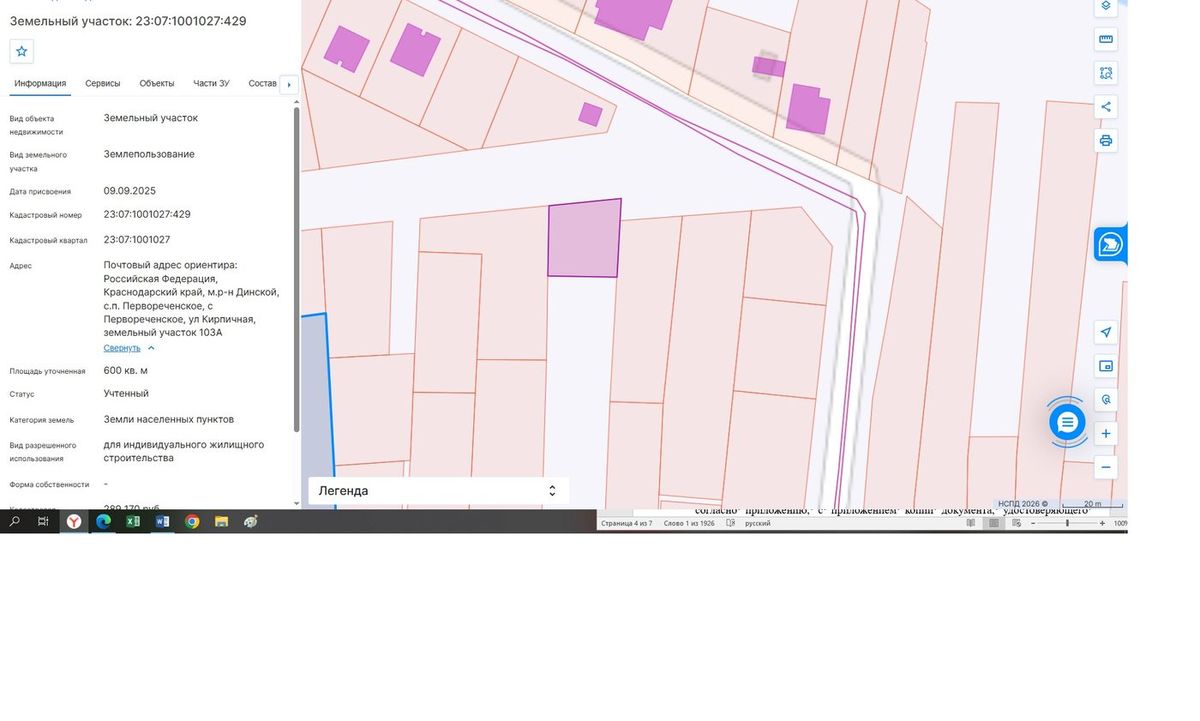Select the highlighted purple parcel on map
1200x721 pixels.
[x=584, y=239]
